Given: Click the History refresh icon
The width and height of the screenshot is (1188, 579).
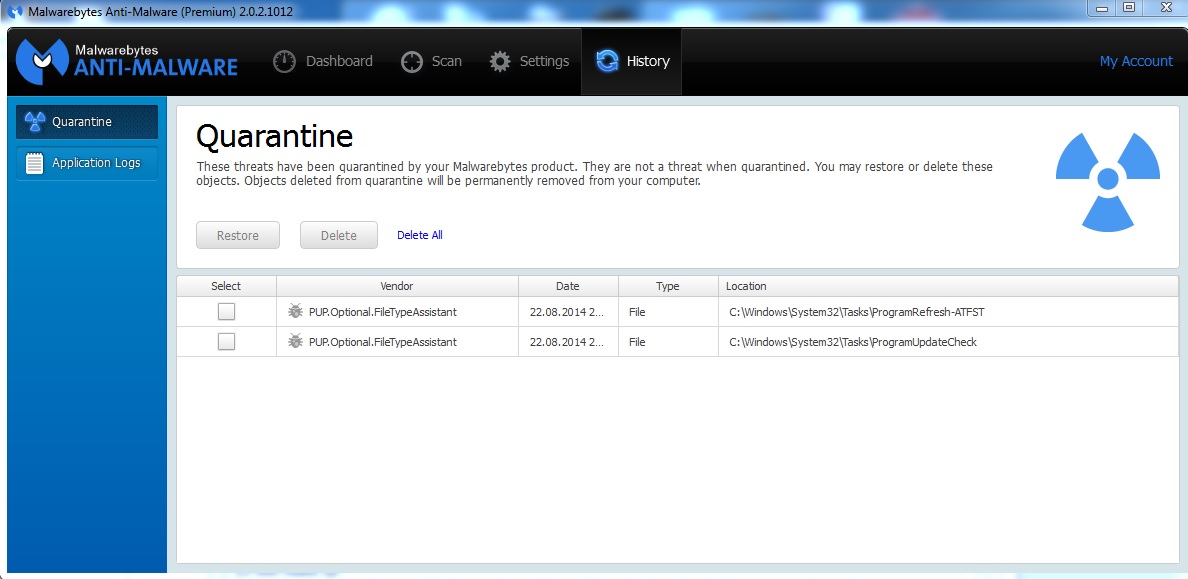Looking at the screenshot, I should 607,61.
